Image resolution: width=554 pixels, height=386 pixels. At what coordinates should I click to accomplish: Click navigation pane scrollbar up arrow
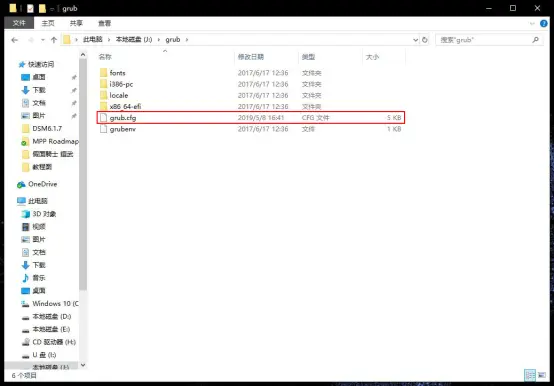(x=83, y=55)
